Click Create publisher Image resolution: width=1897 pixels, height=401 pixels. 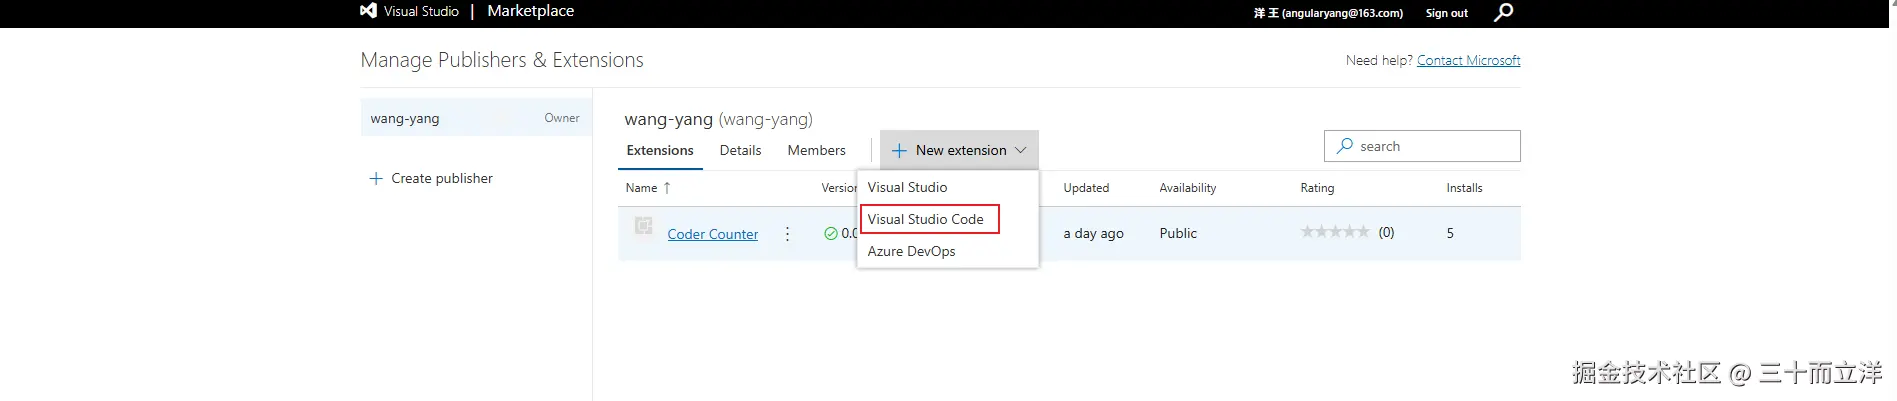[x=431, y=178]
